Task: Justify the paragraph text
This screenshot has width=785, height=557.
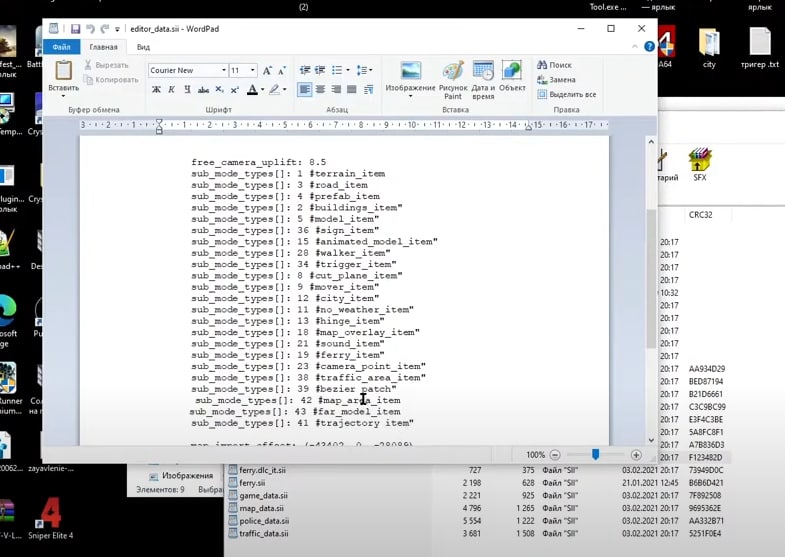Action: click(352, 90)
